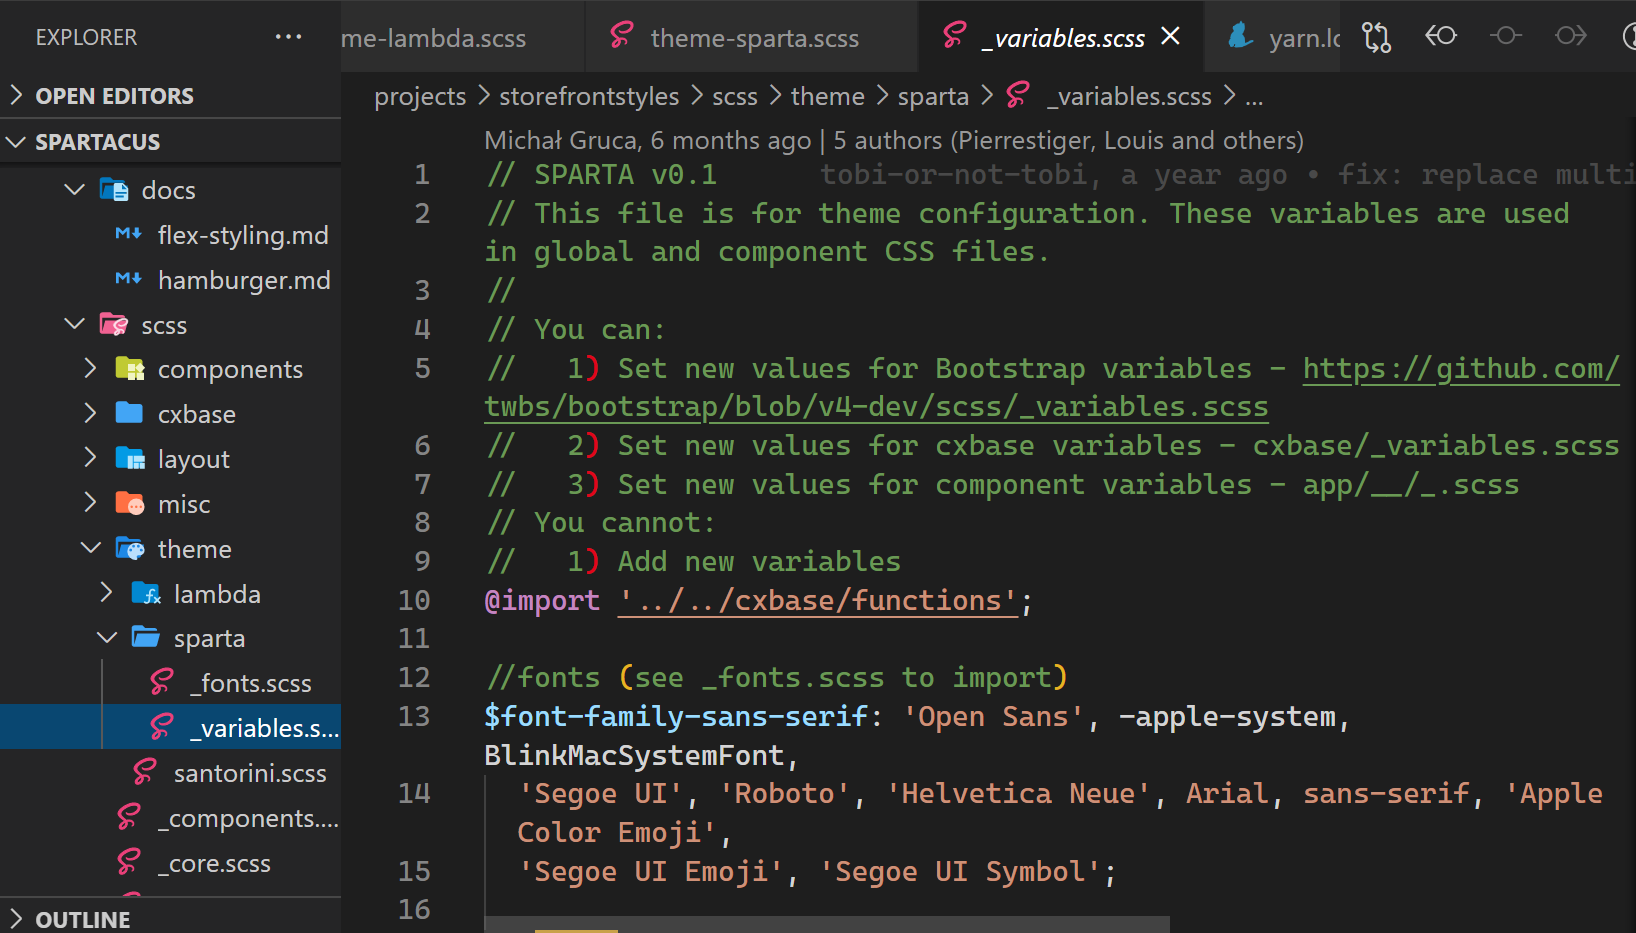Click the 'Michał Gruca, 6 months ago' code lens
This screenshot has height=933, width=1636.
648,141
